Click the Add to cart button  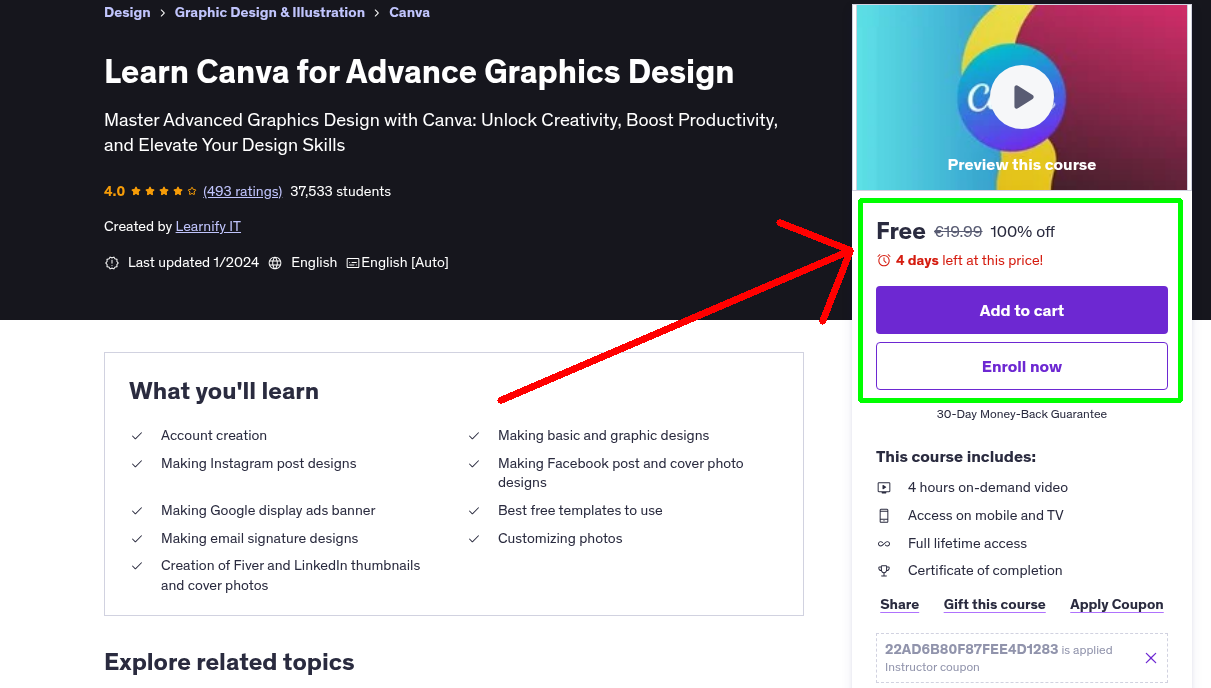click(x=1022, y=310)
